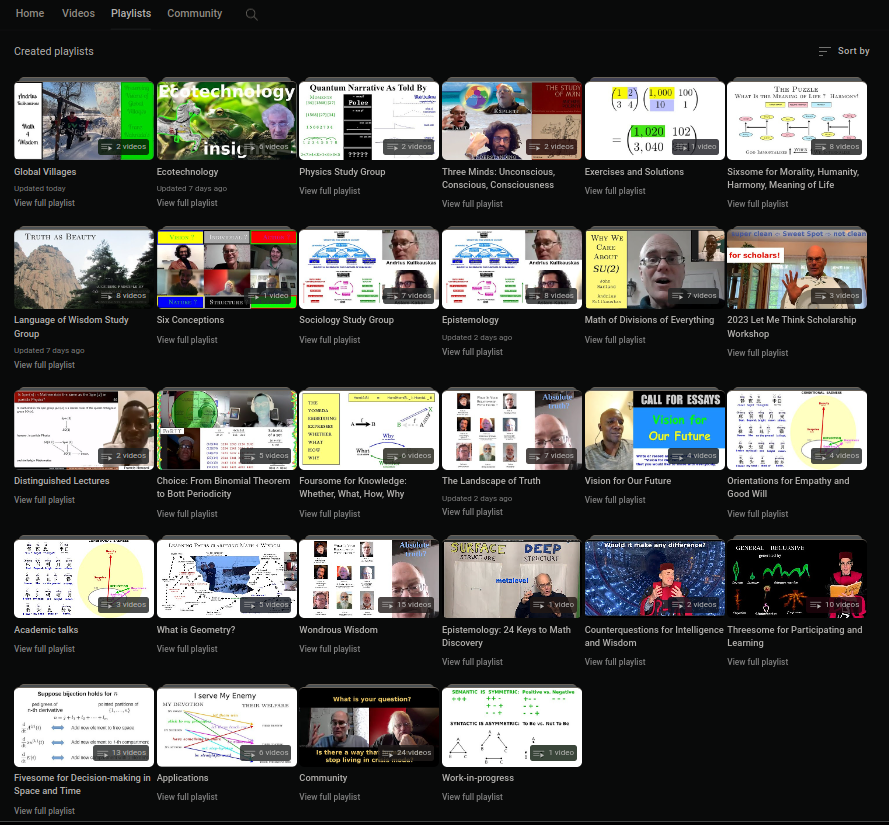Click Counterquestions for Intelligence and Wisdom title

[x=654, y=636]
